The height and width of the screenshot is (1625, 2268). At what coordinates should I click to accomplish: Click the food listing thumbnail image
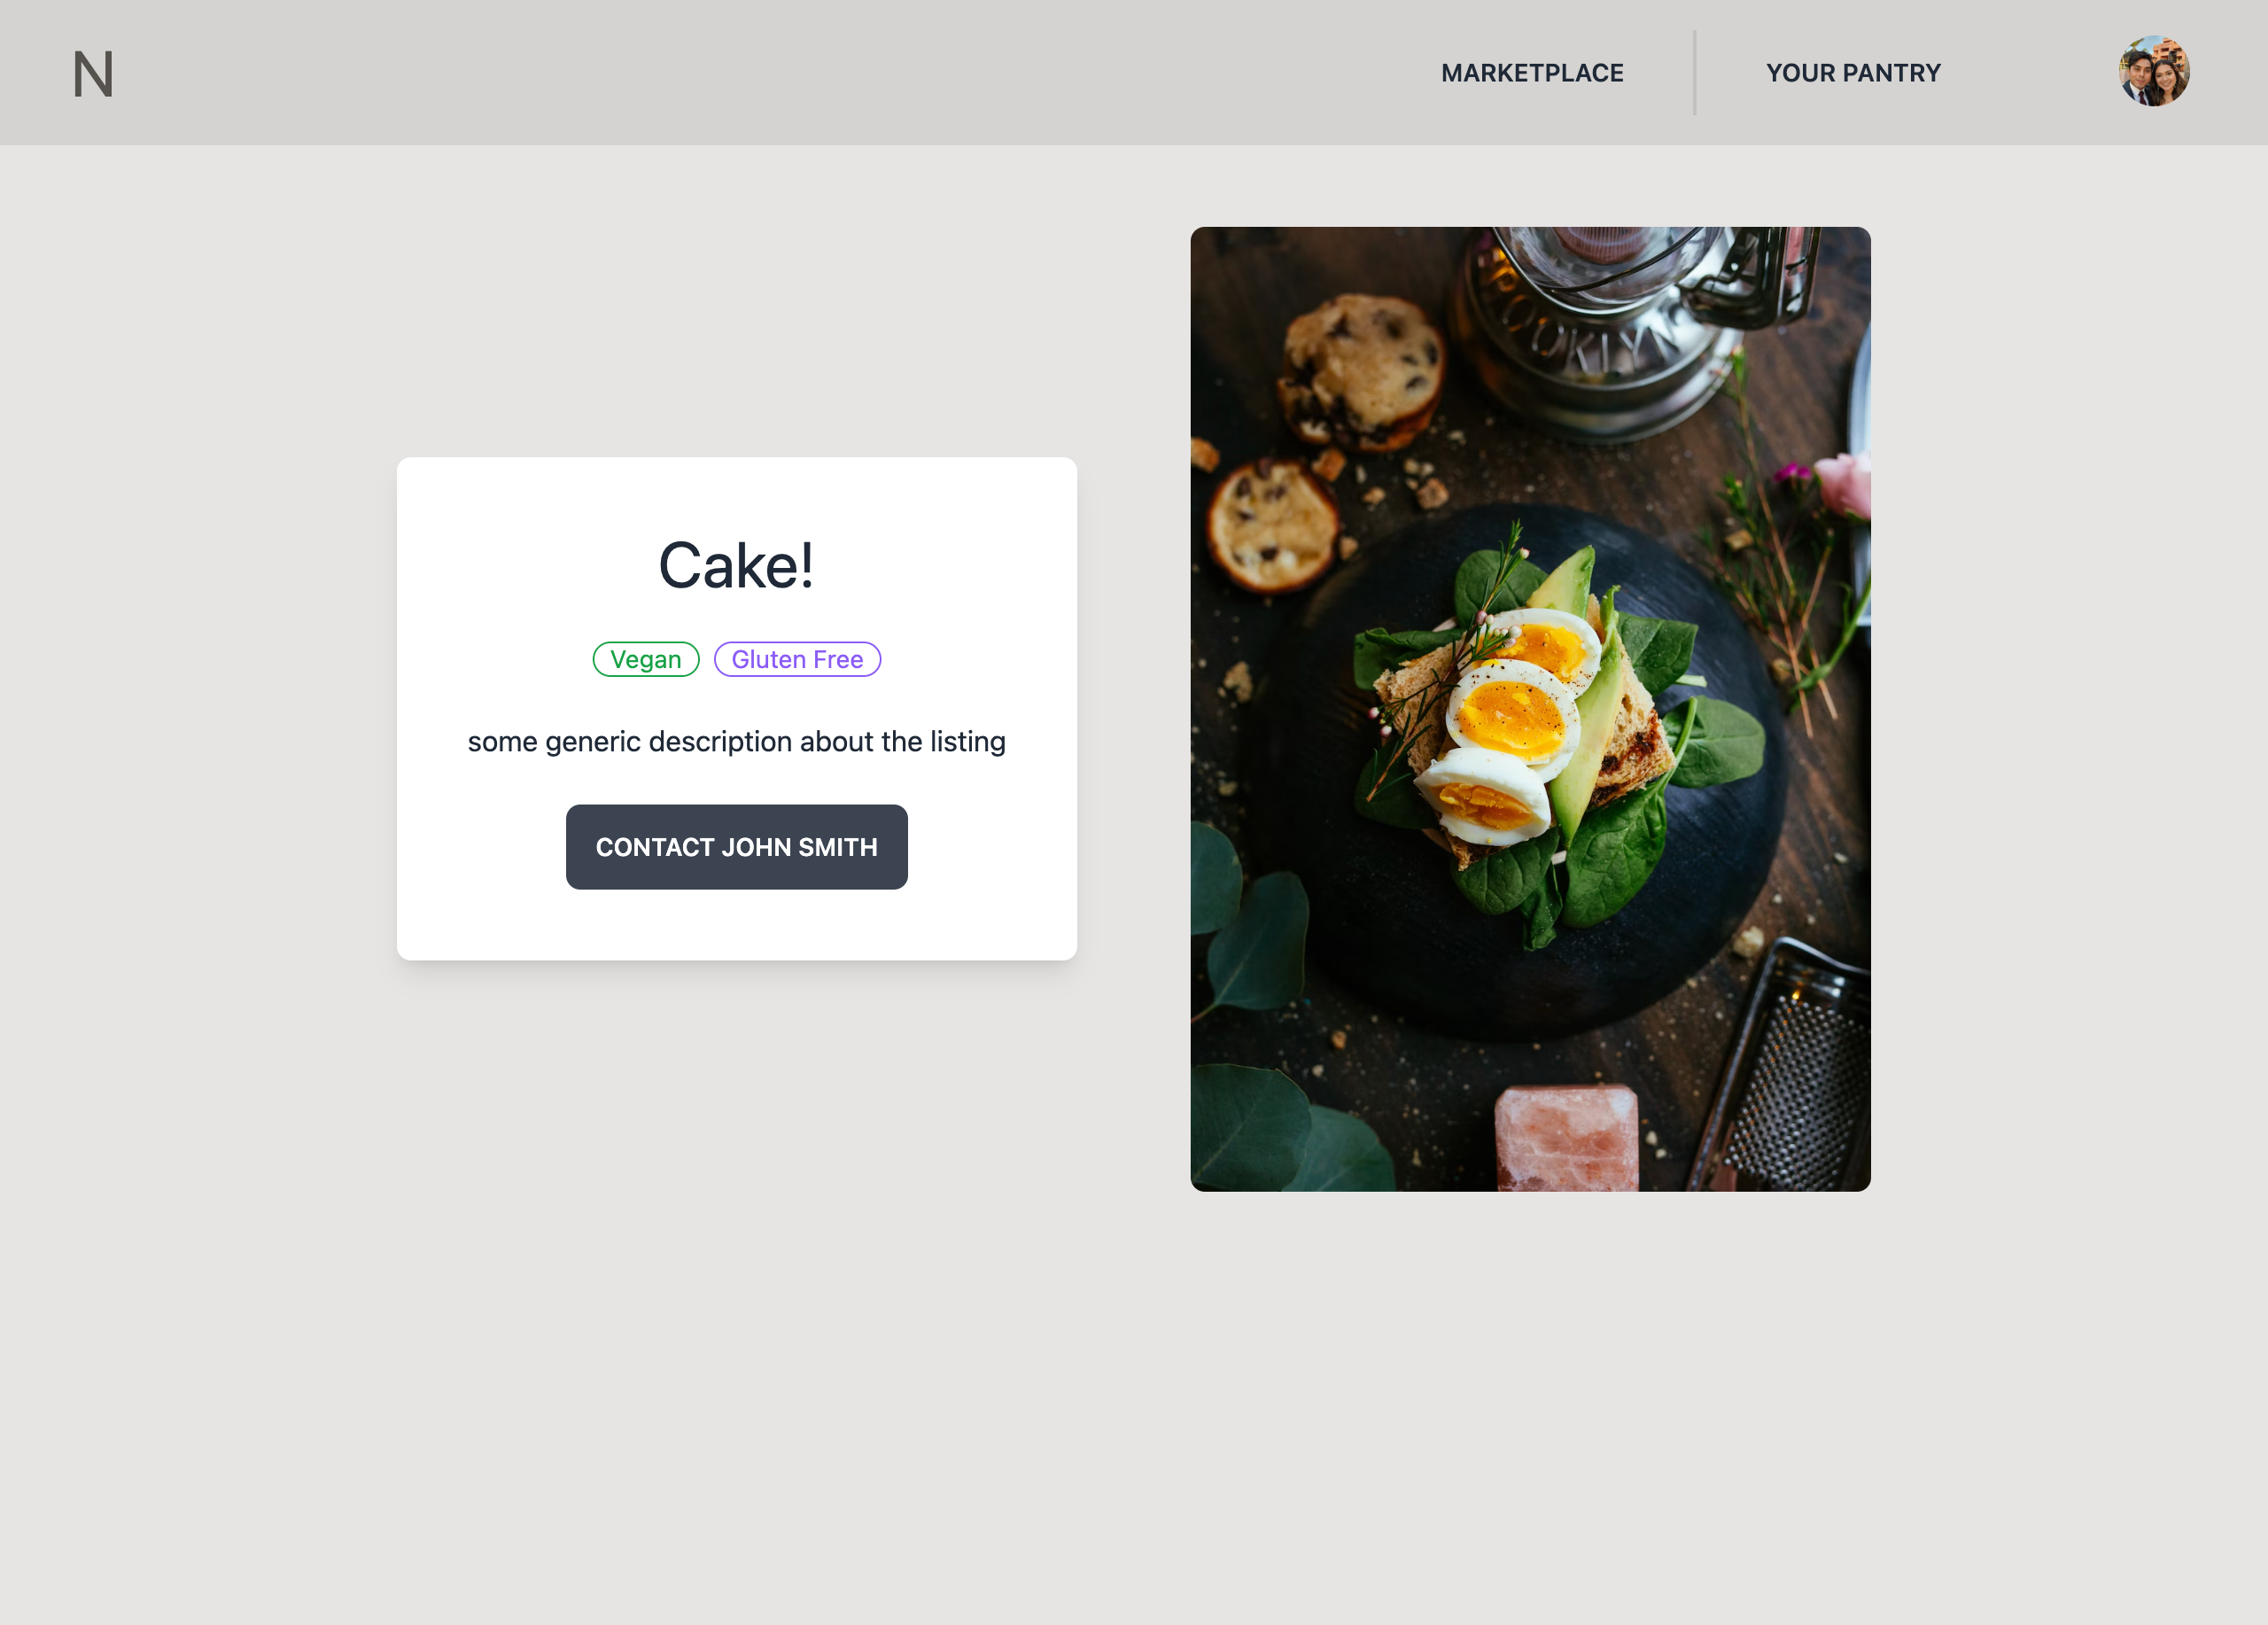(x=1530, y=709)
